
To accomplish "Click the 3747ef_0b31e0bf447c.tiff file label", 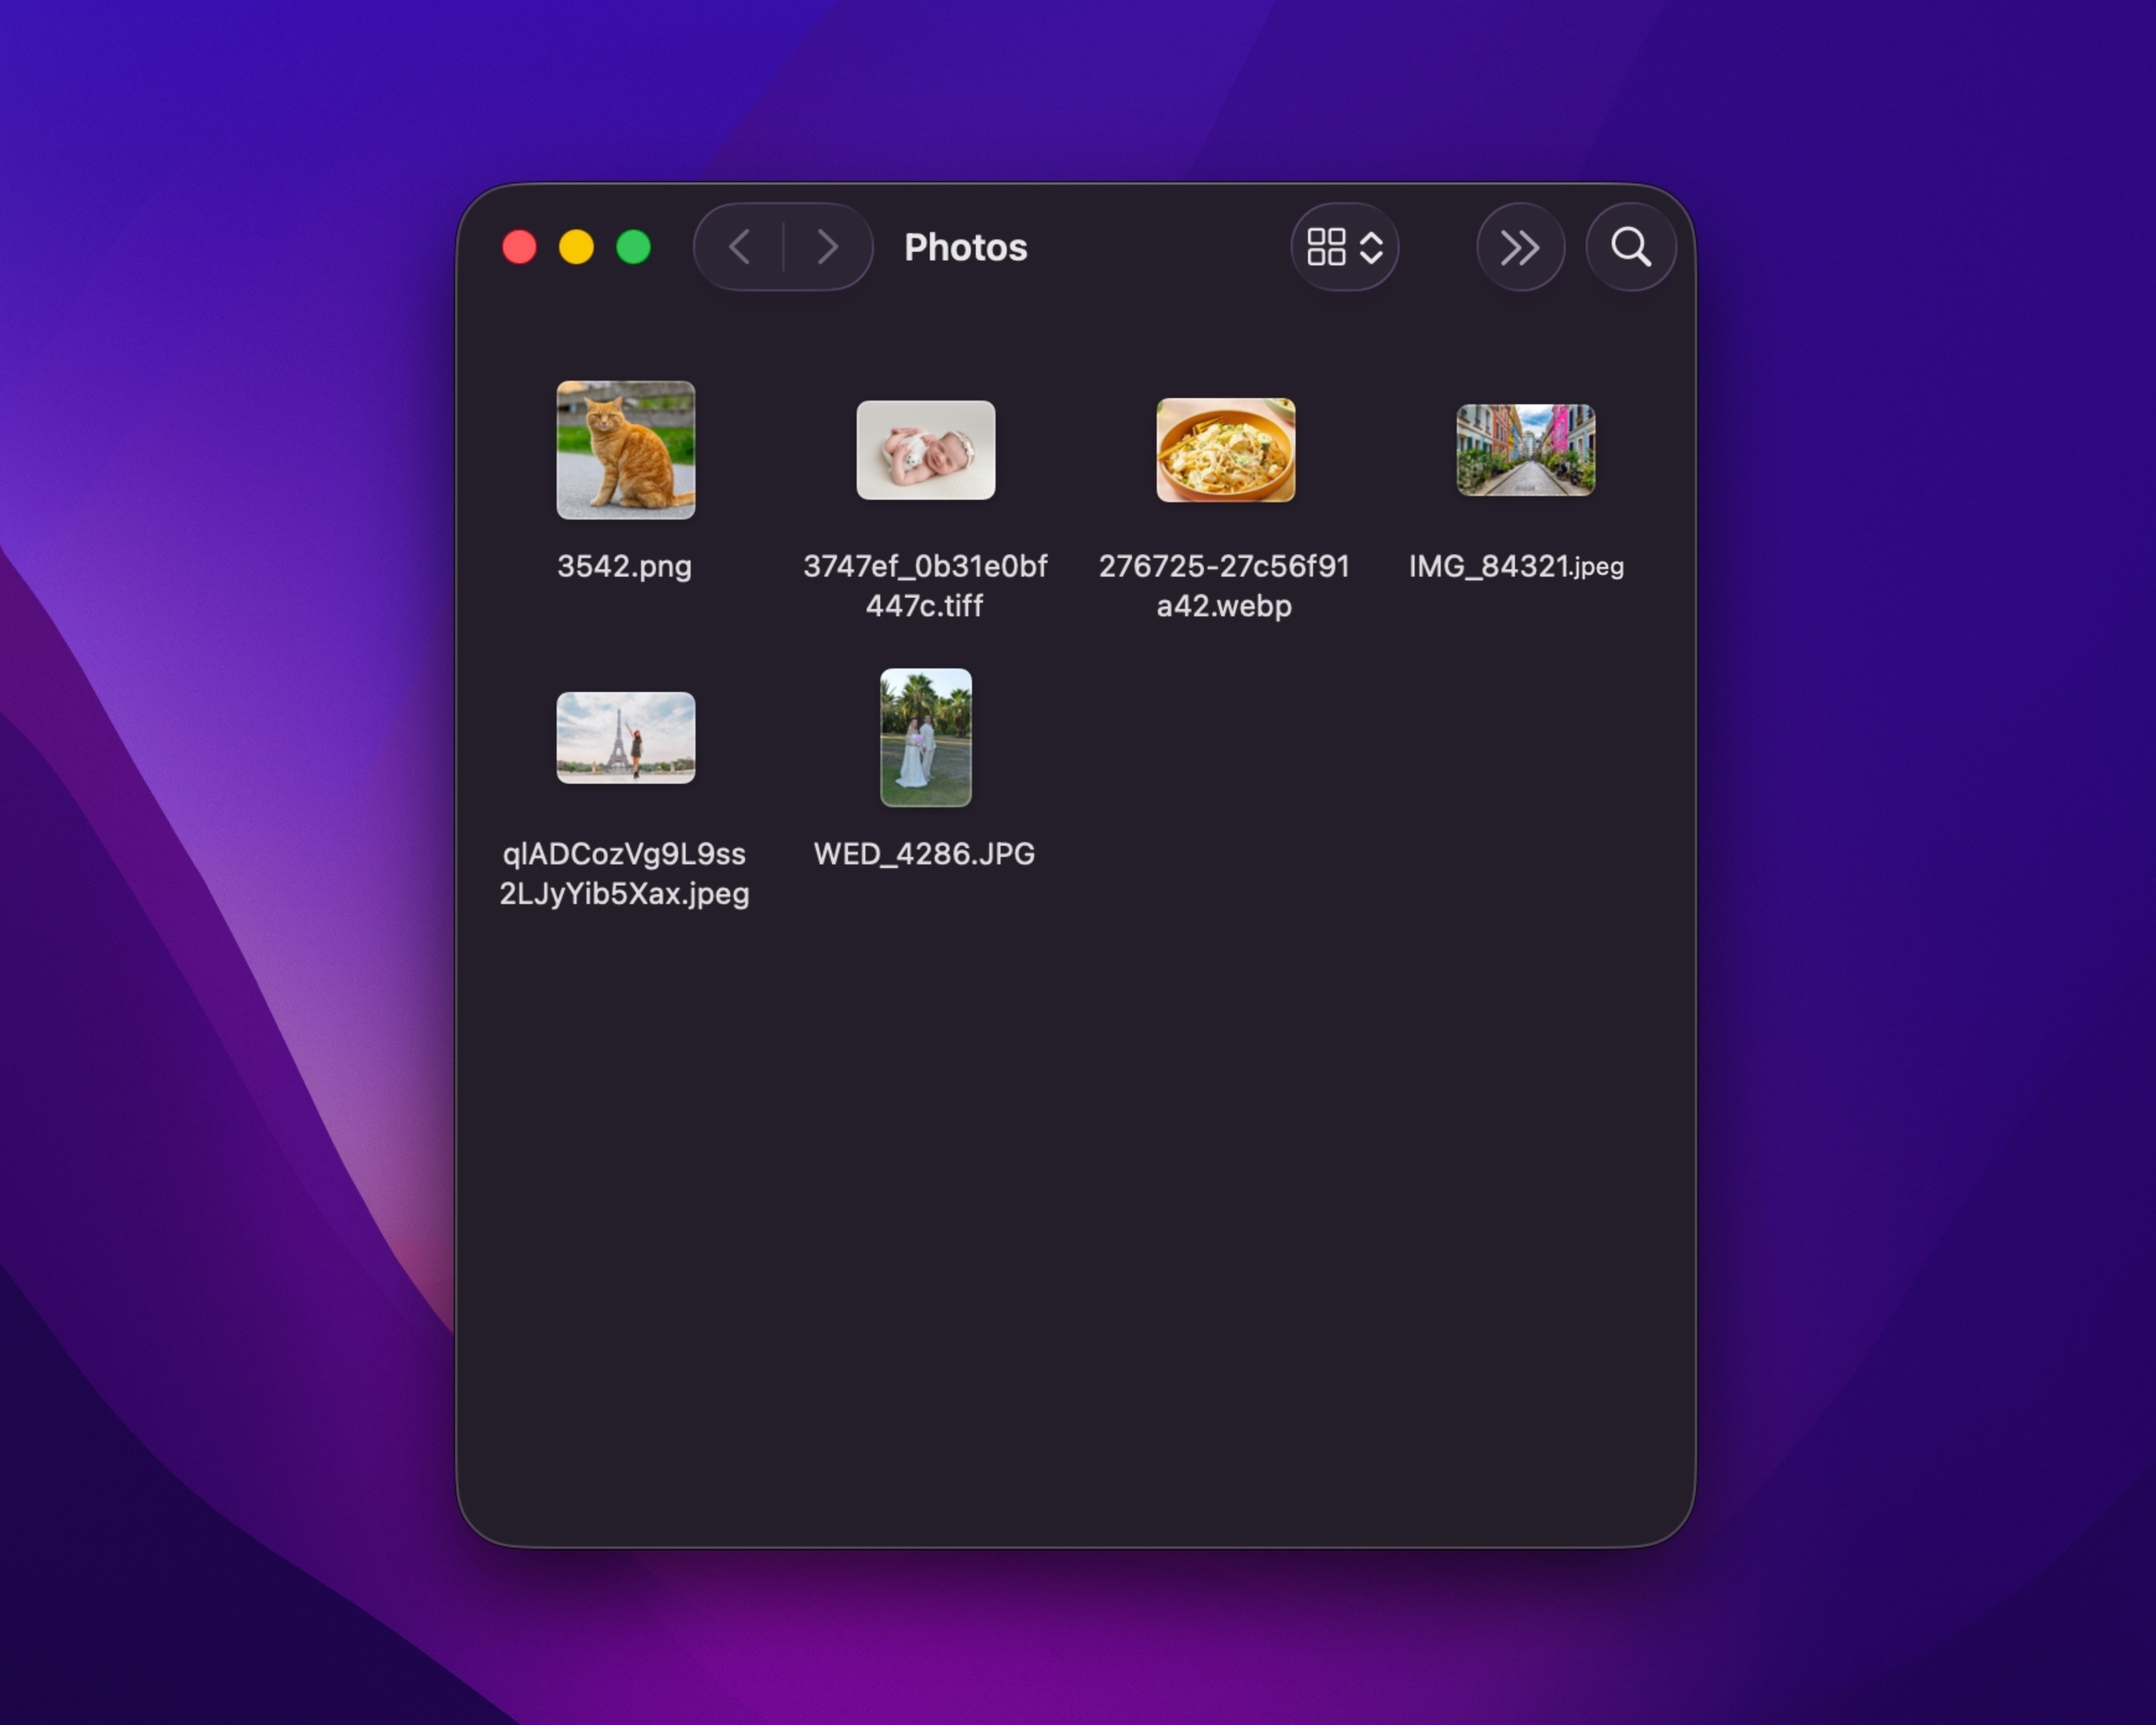I will click(x=925, y=586).
